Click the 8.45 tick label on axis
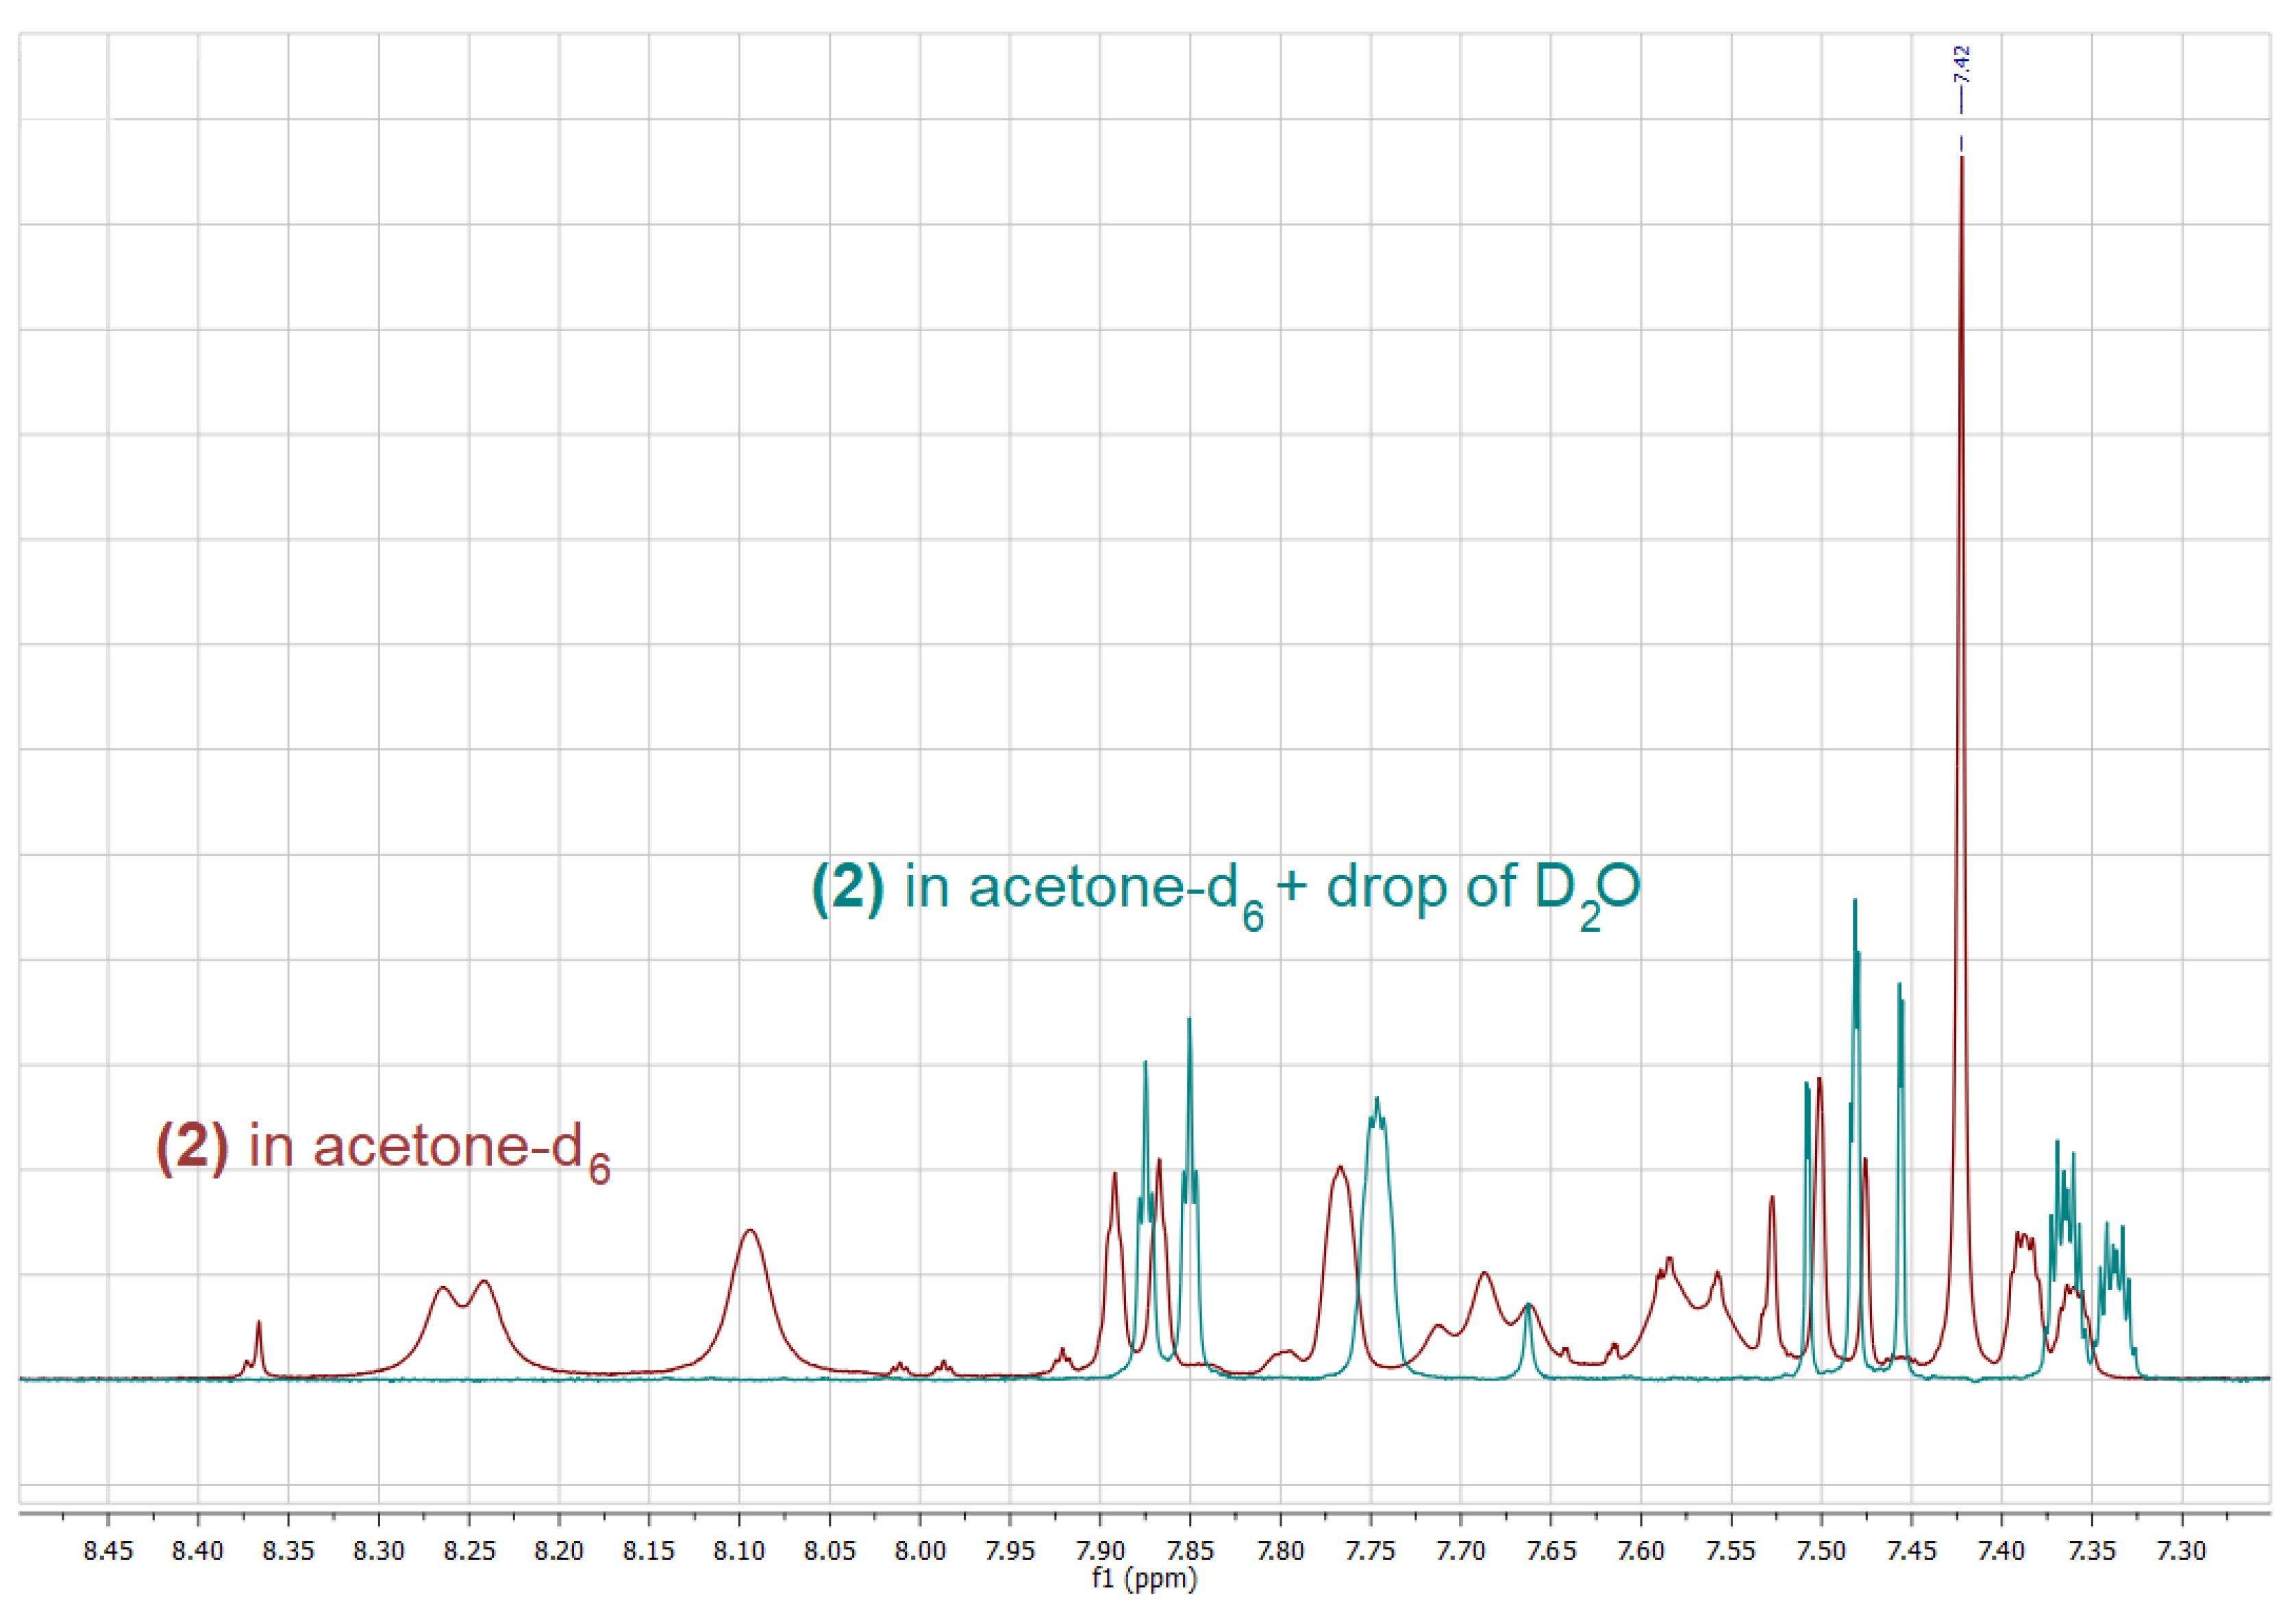The image size is (2296, 1606). (108, 1552)
